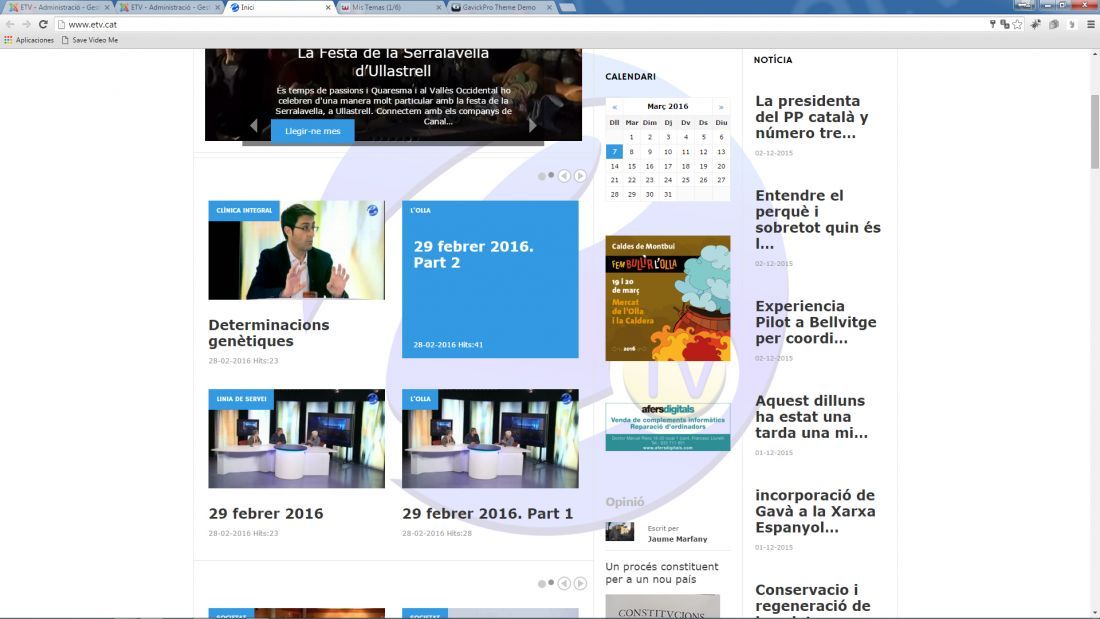
Task: Open news La presidenta del PP català
Action: tap(812, 117)
